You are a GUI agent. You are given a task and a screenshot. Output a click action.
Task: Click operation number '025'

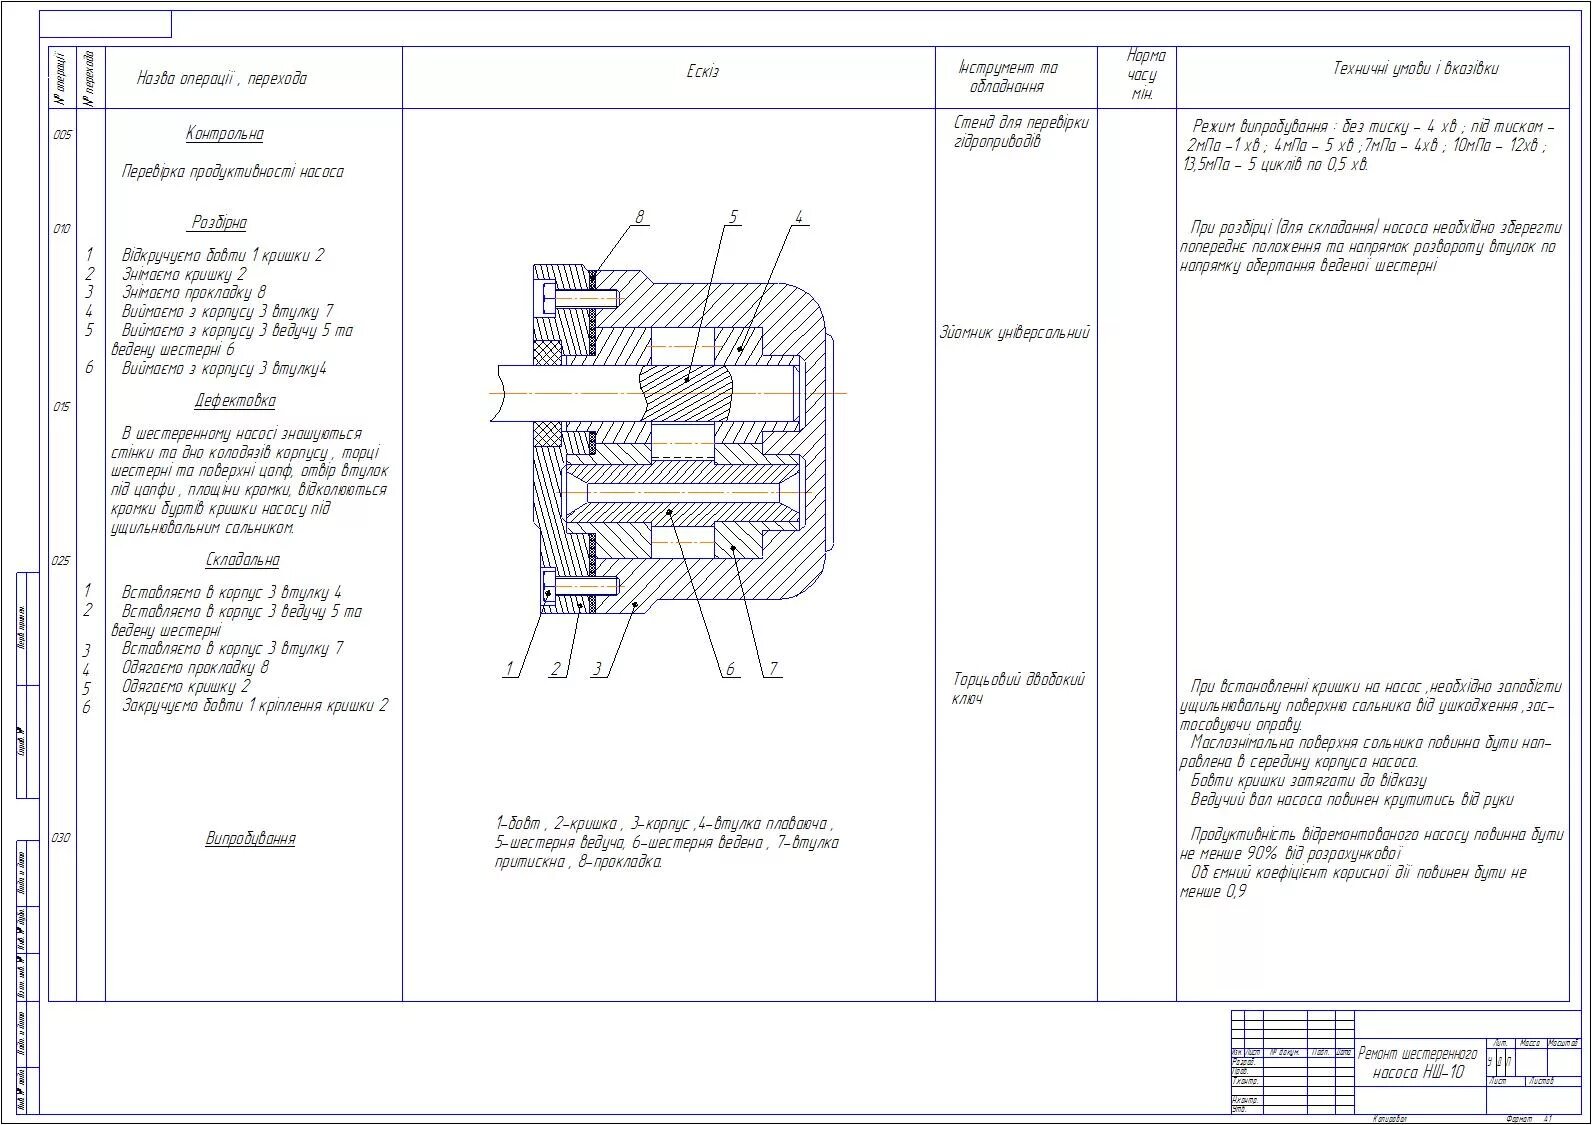63,561
